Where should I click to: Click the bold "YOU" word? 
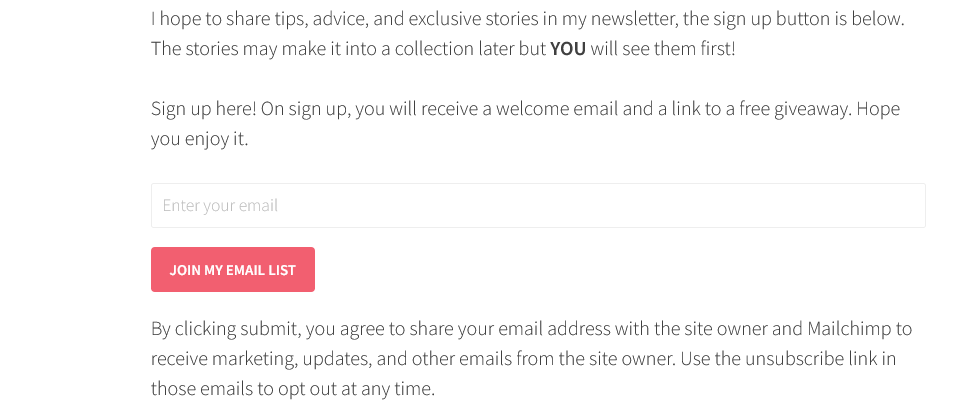pyautogui.click(x=568, y=48)
